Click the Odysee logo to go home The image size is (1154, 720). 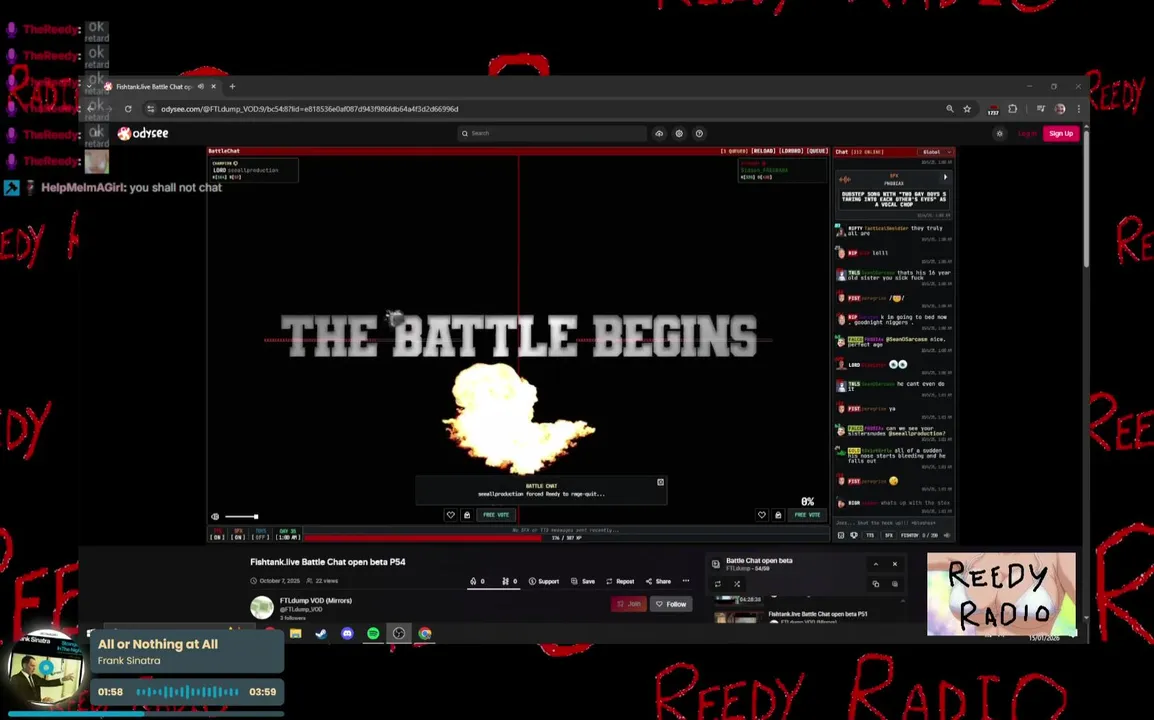click(x=144, y=133)
